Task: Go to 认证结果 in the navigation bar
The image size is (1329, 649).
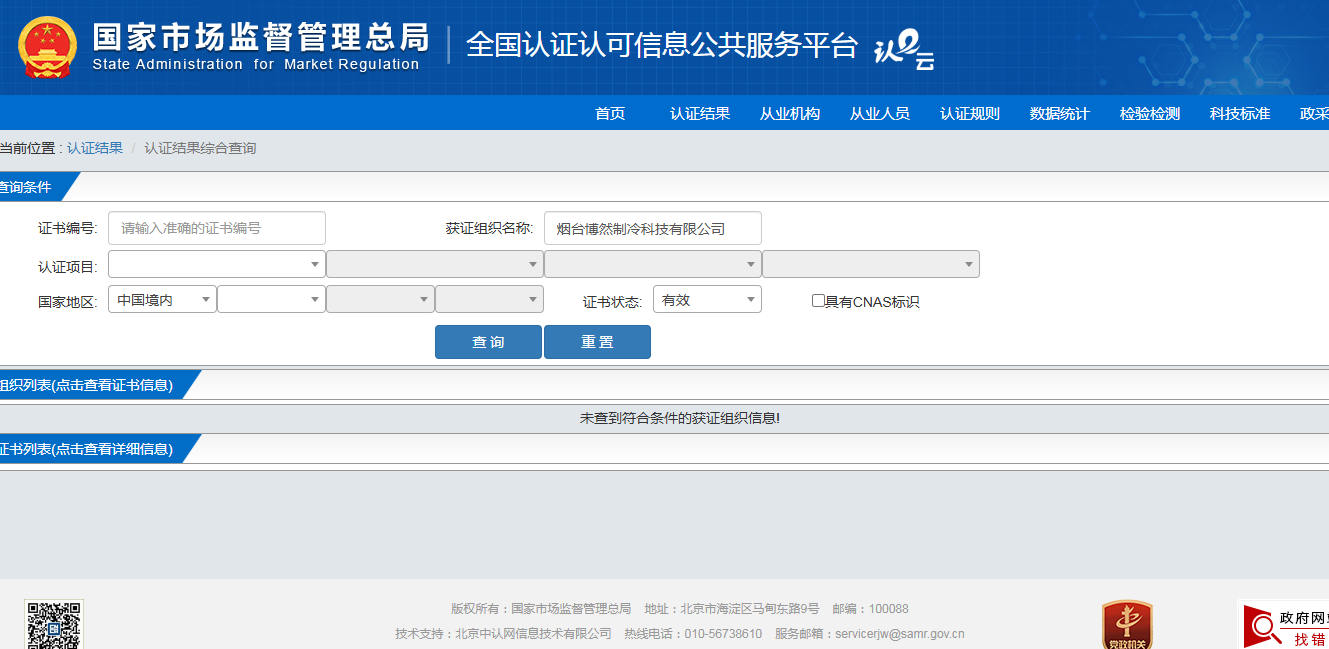Action: tap(700, 113)
